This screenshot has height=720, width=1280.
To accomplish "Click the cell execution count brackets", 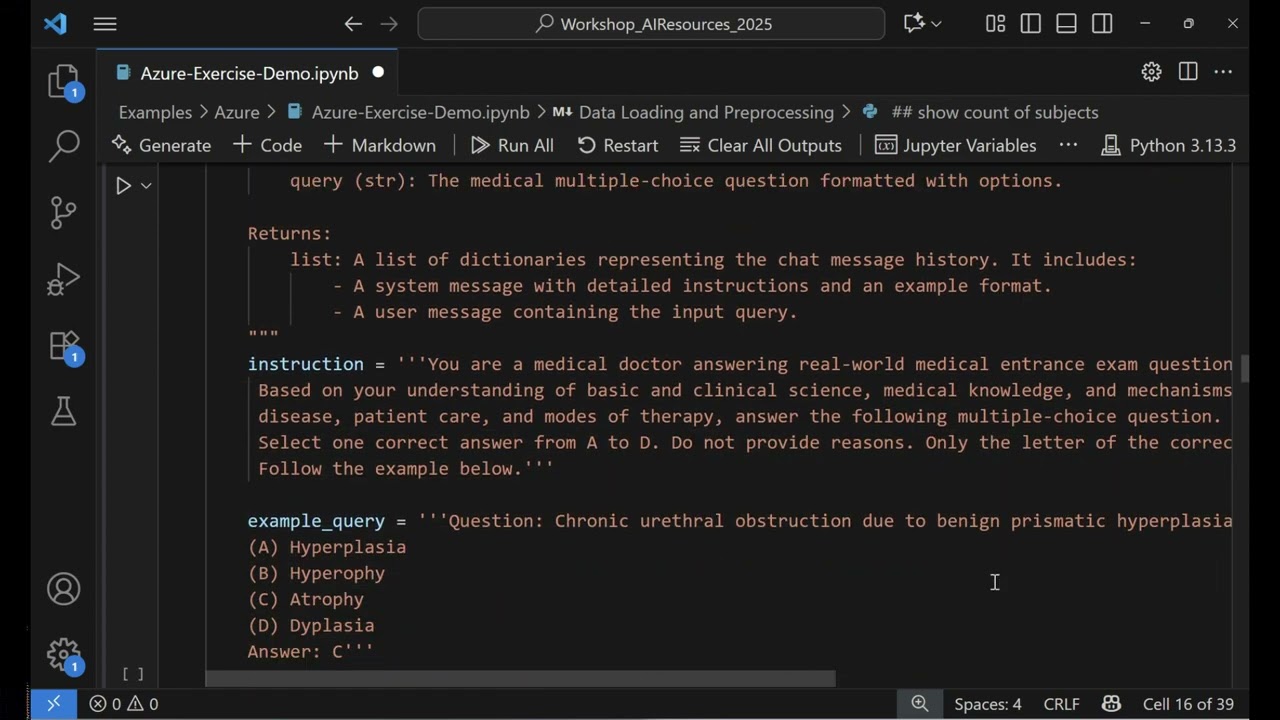I will click(133, 675).
